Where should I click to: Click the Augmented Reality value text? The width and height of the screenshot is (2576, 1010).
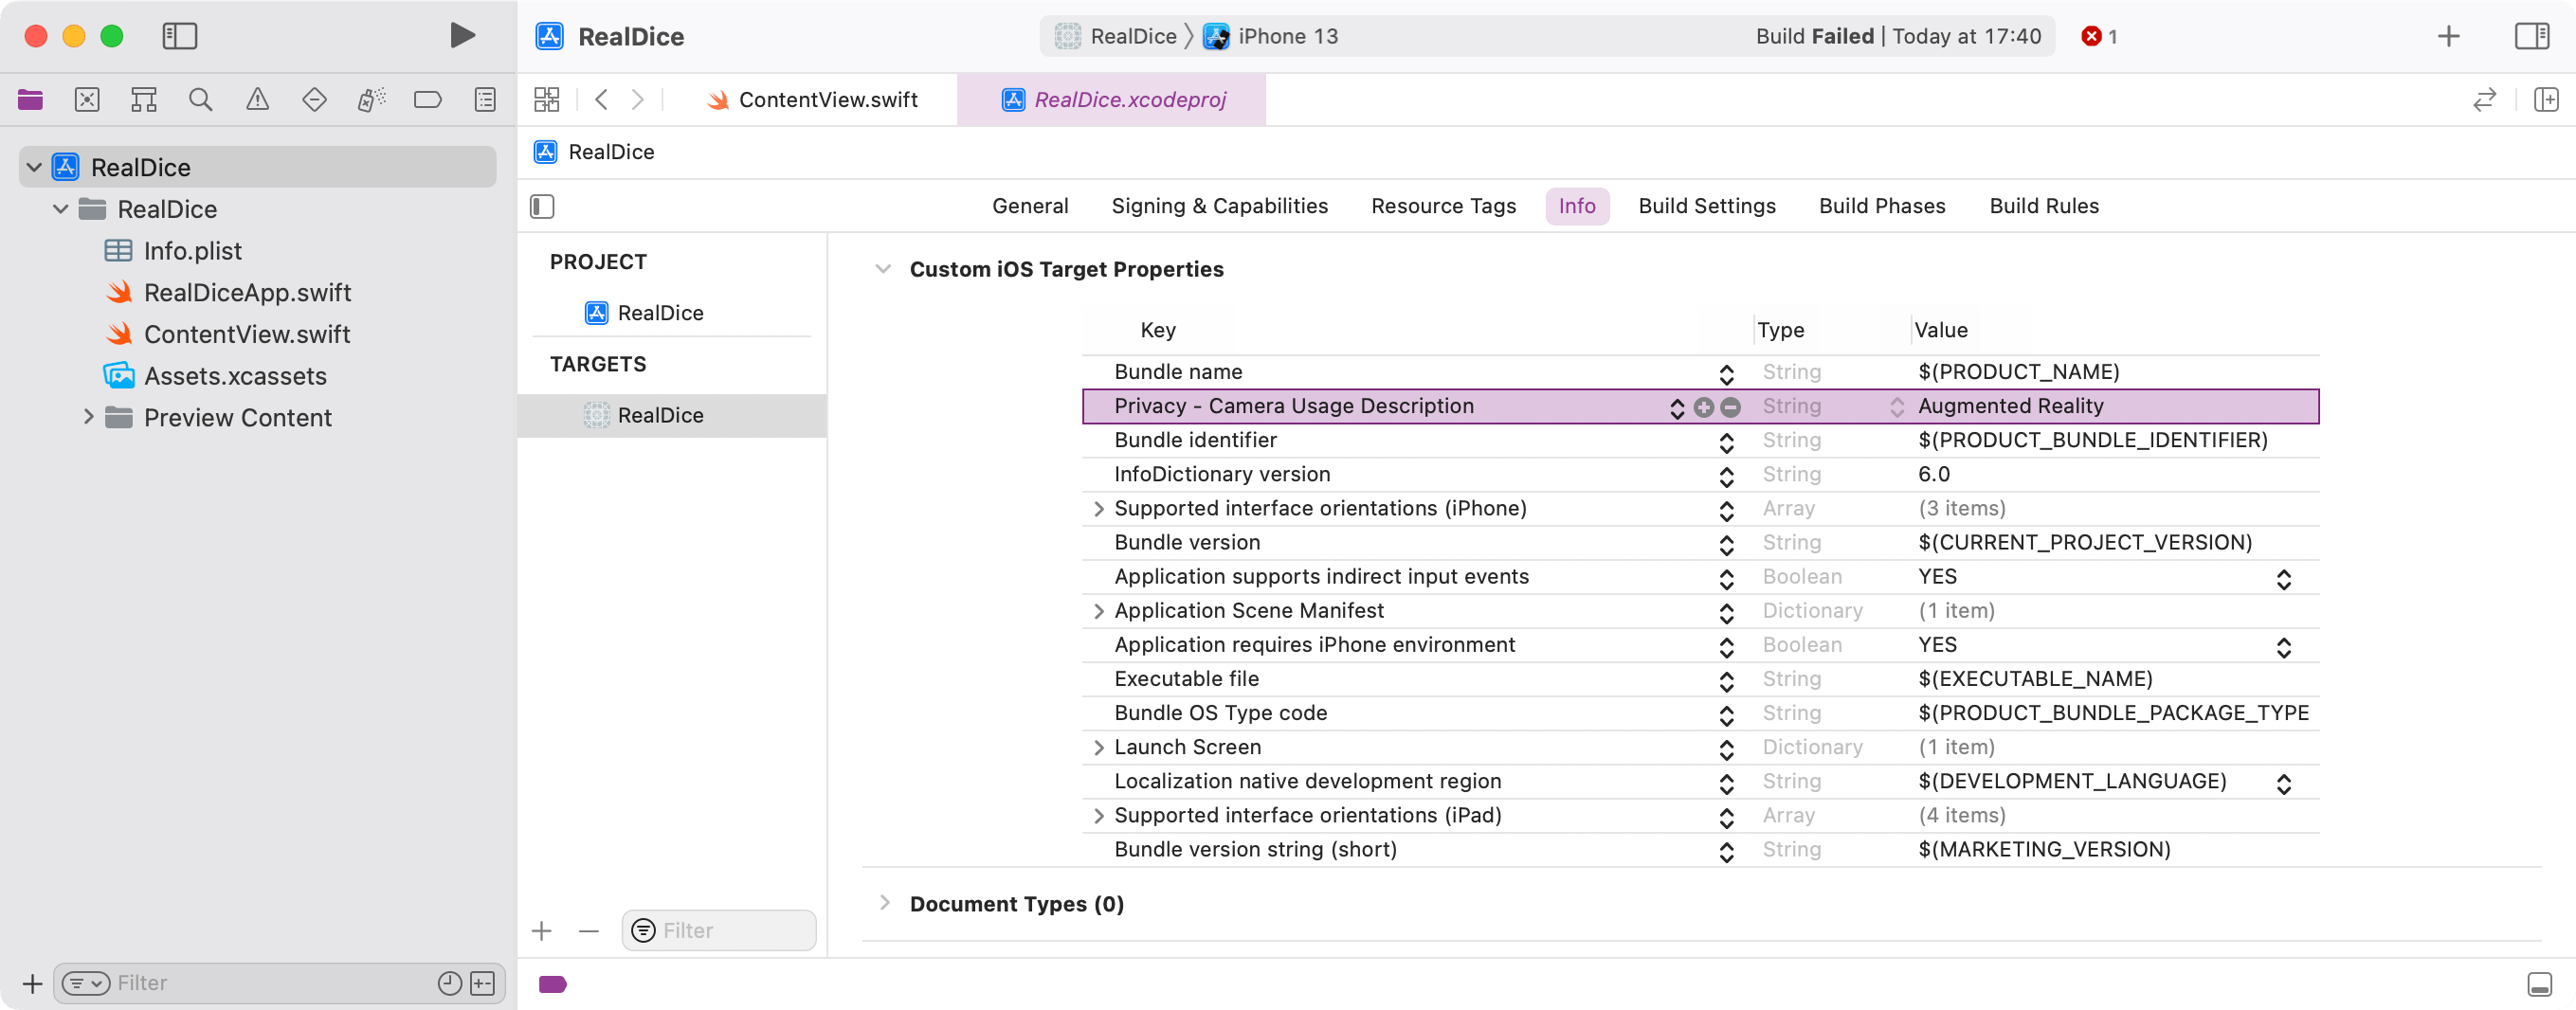click(2010, 406)
